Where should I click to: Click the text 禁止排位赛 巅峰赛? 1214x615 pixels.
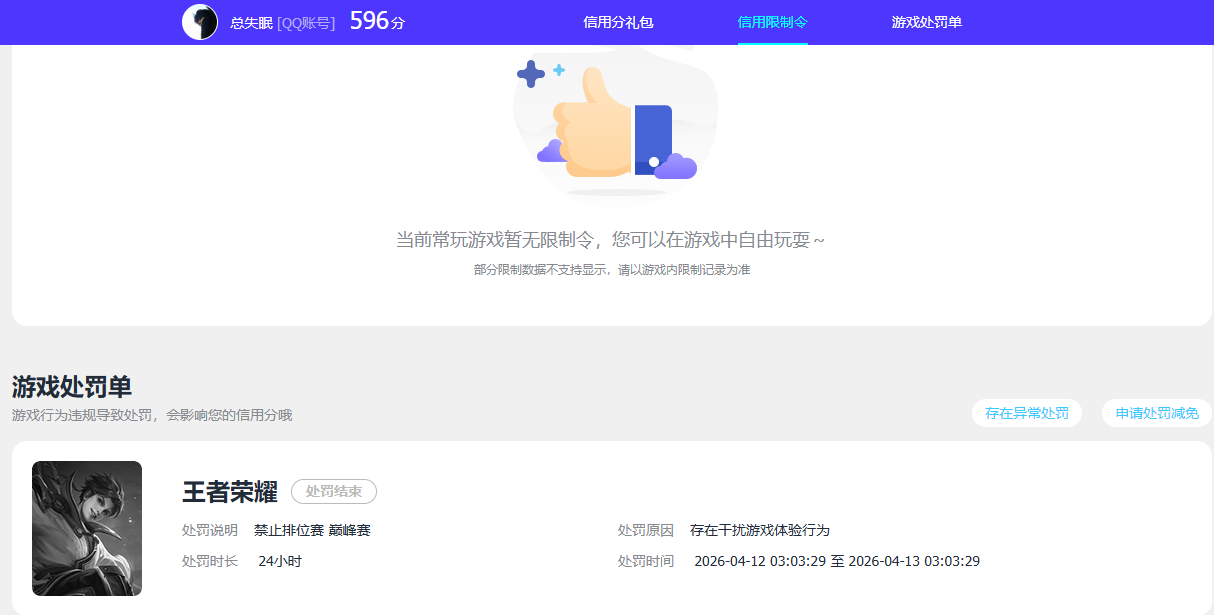point(312,530)
